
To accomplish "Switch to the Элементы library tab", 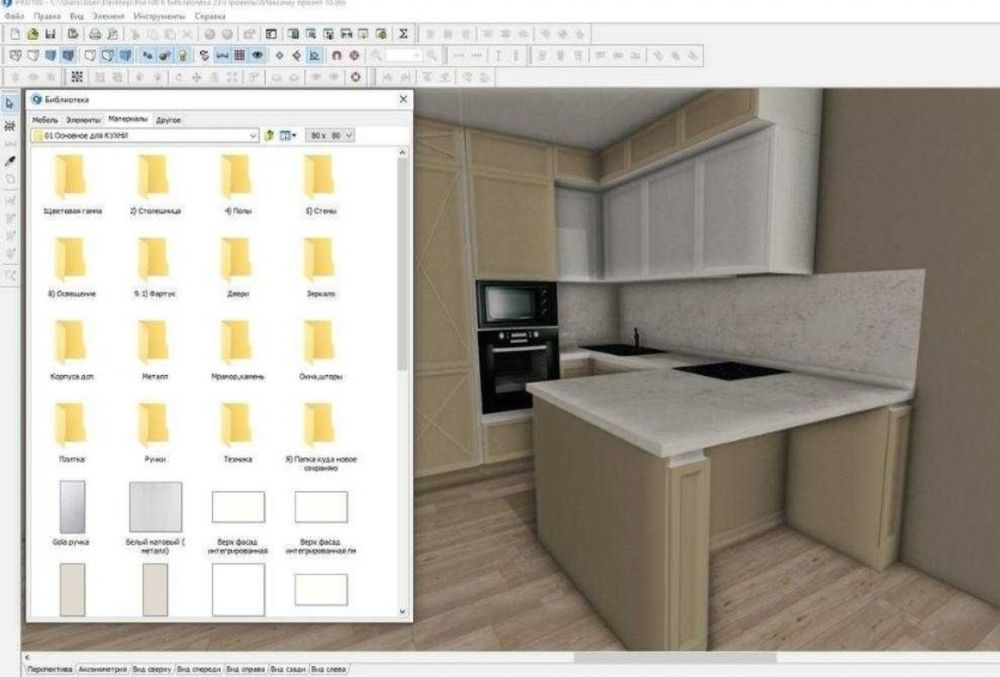I will pyautogui.click(x=83, y=120).
